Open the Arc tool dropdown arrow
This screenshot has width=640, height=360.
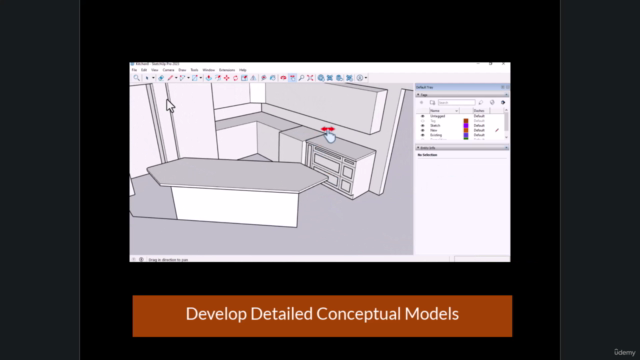pos(188,78)
